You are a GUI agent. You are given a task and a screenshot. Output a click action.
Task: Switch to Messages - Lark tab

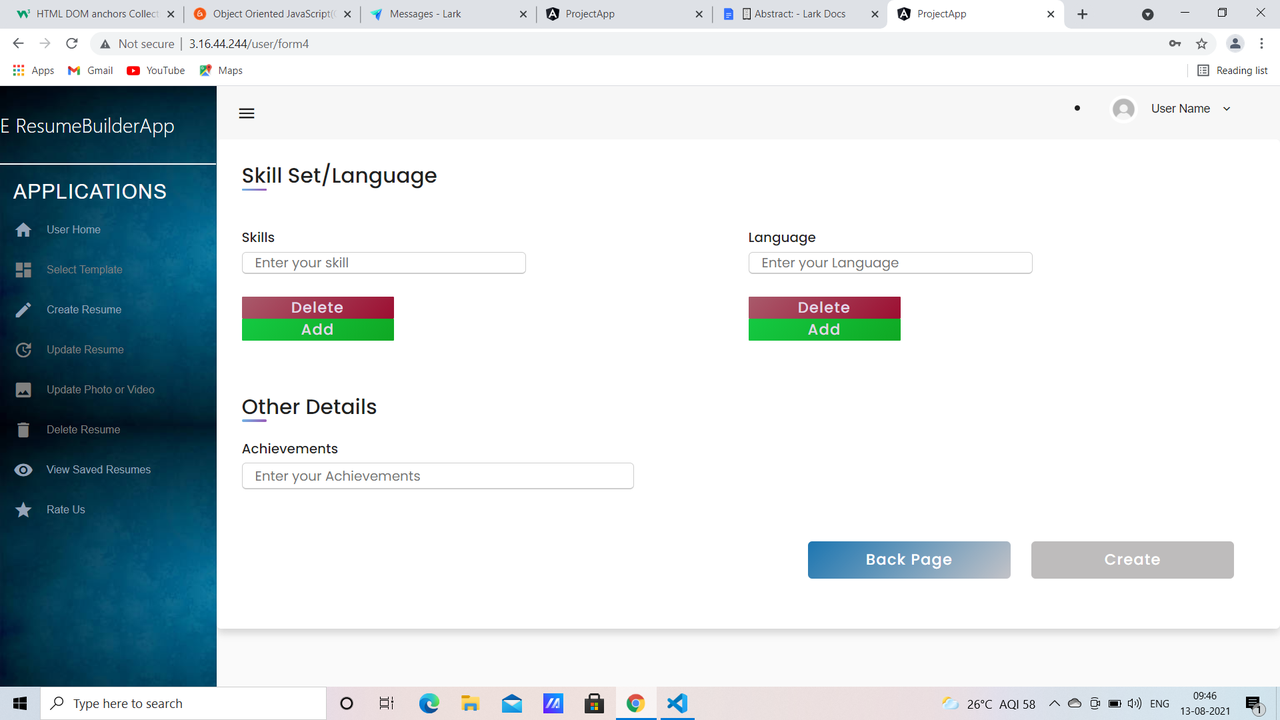(447, 14)
